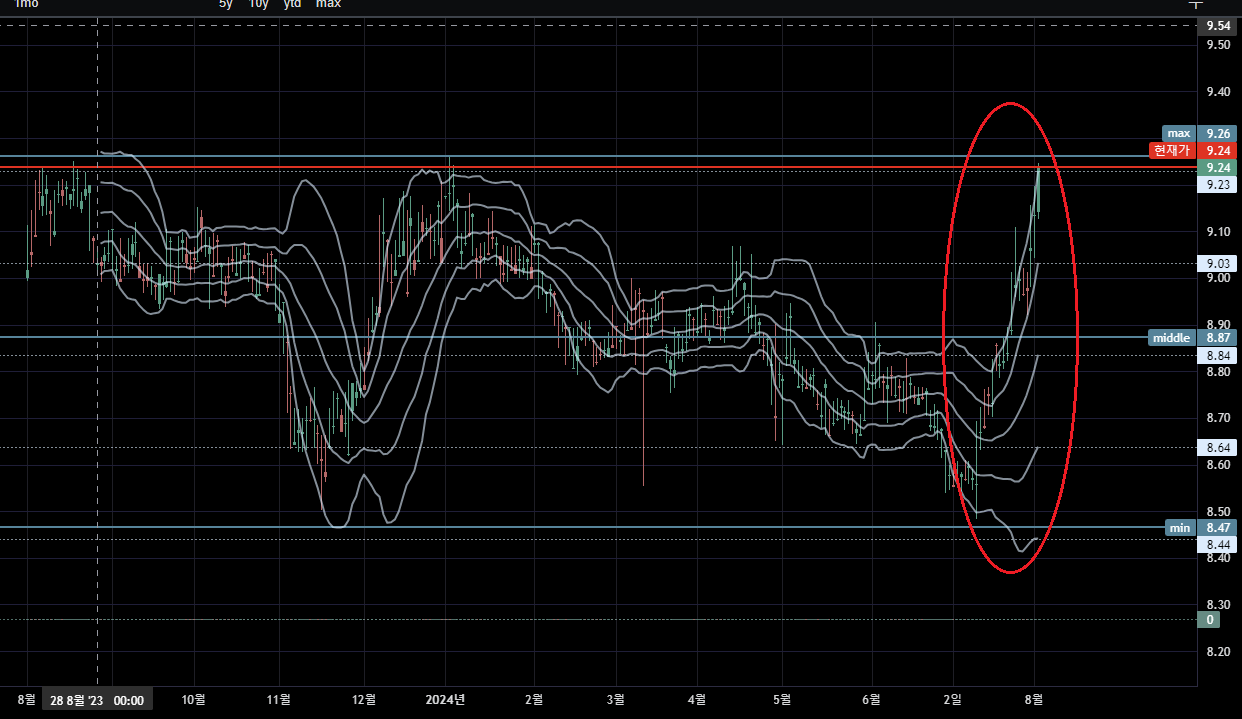Click the 11월 time axis label
This screenshot has width=1242, height=719.
(x=279, y=700)
